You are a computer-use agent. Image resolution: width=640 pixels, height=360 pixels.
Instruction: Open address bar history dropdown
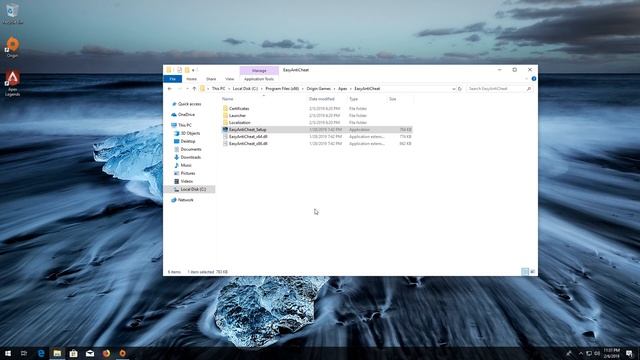453,89
